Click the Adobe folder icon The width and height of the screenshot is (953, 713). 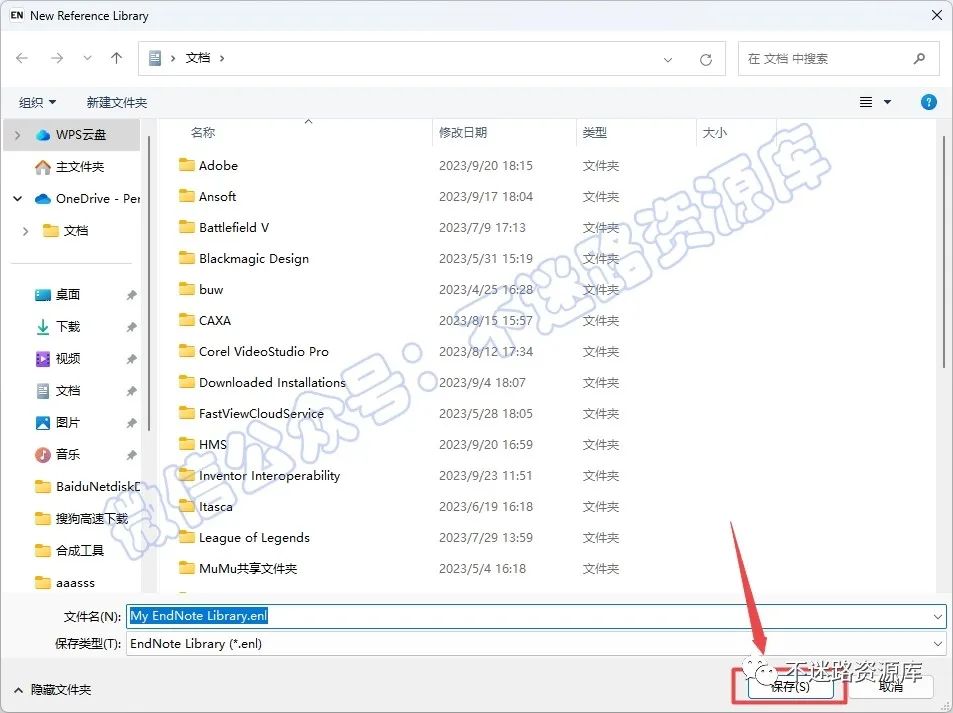coord(187,165)
